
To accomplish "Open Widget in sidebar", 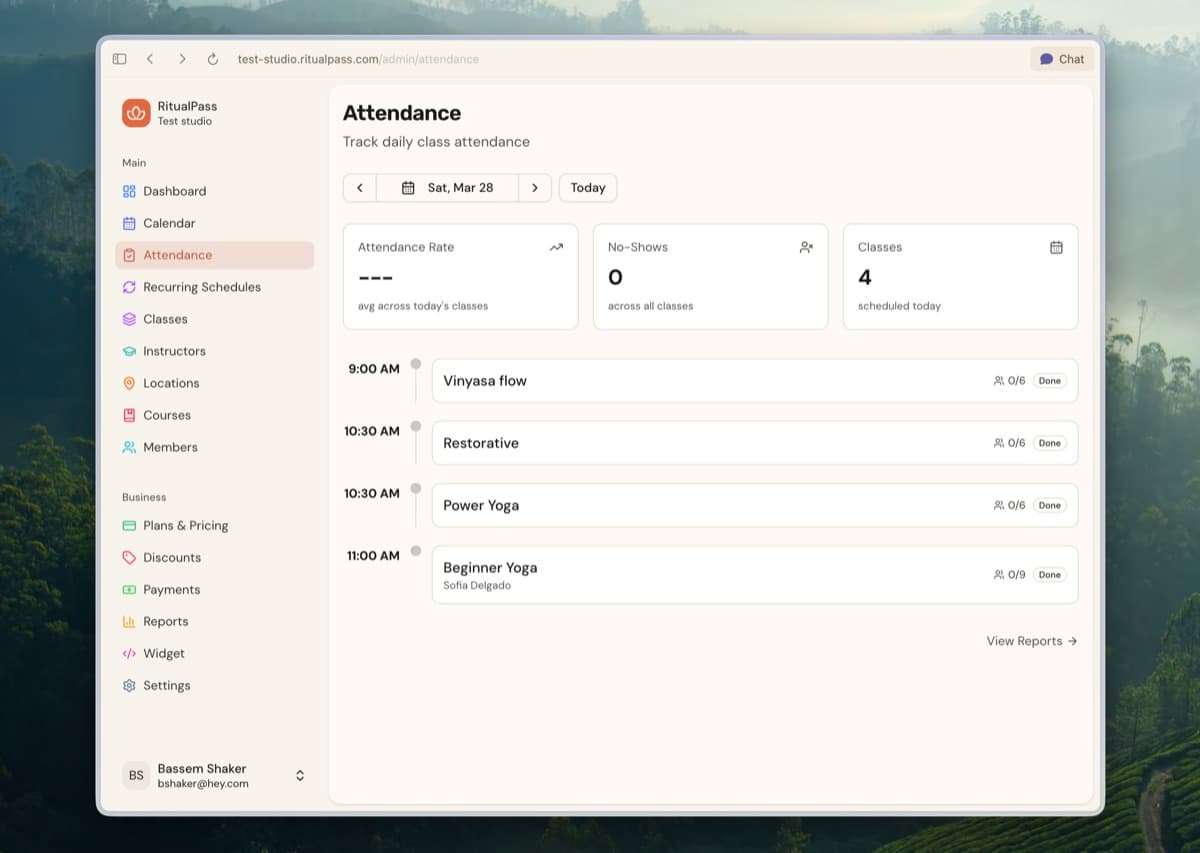I will 215,653.
